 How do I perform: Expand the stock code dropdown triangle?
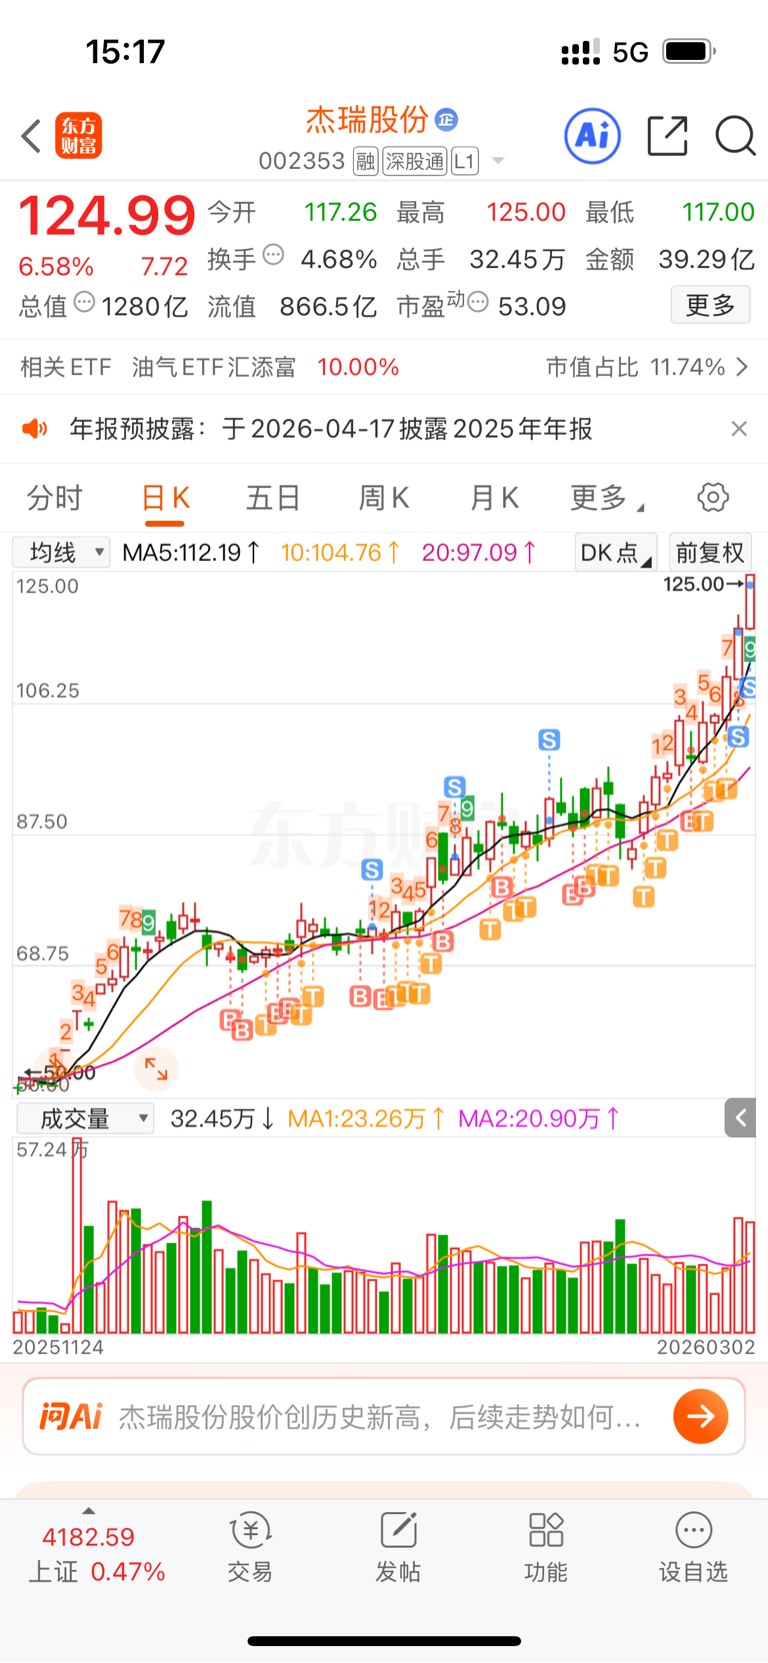click(x=498, y=161)
